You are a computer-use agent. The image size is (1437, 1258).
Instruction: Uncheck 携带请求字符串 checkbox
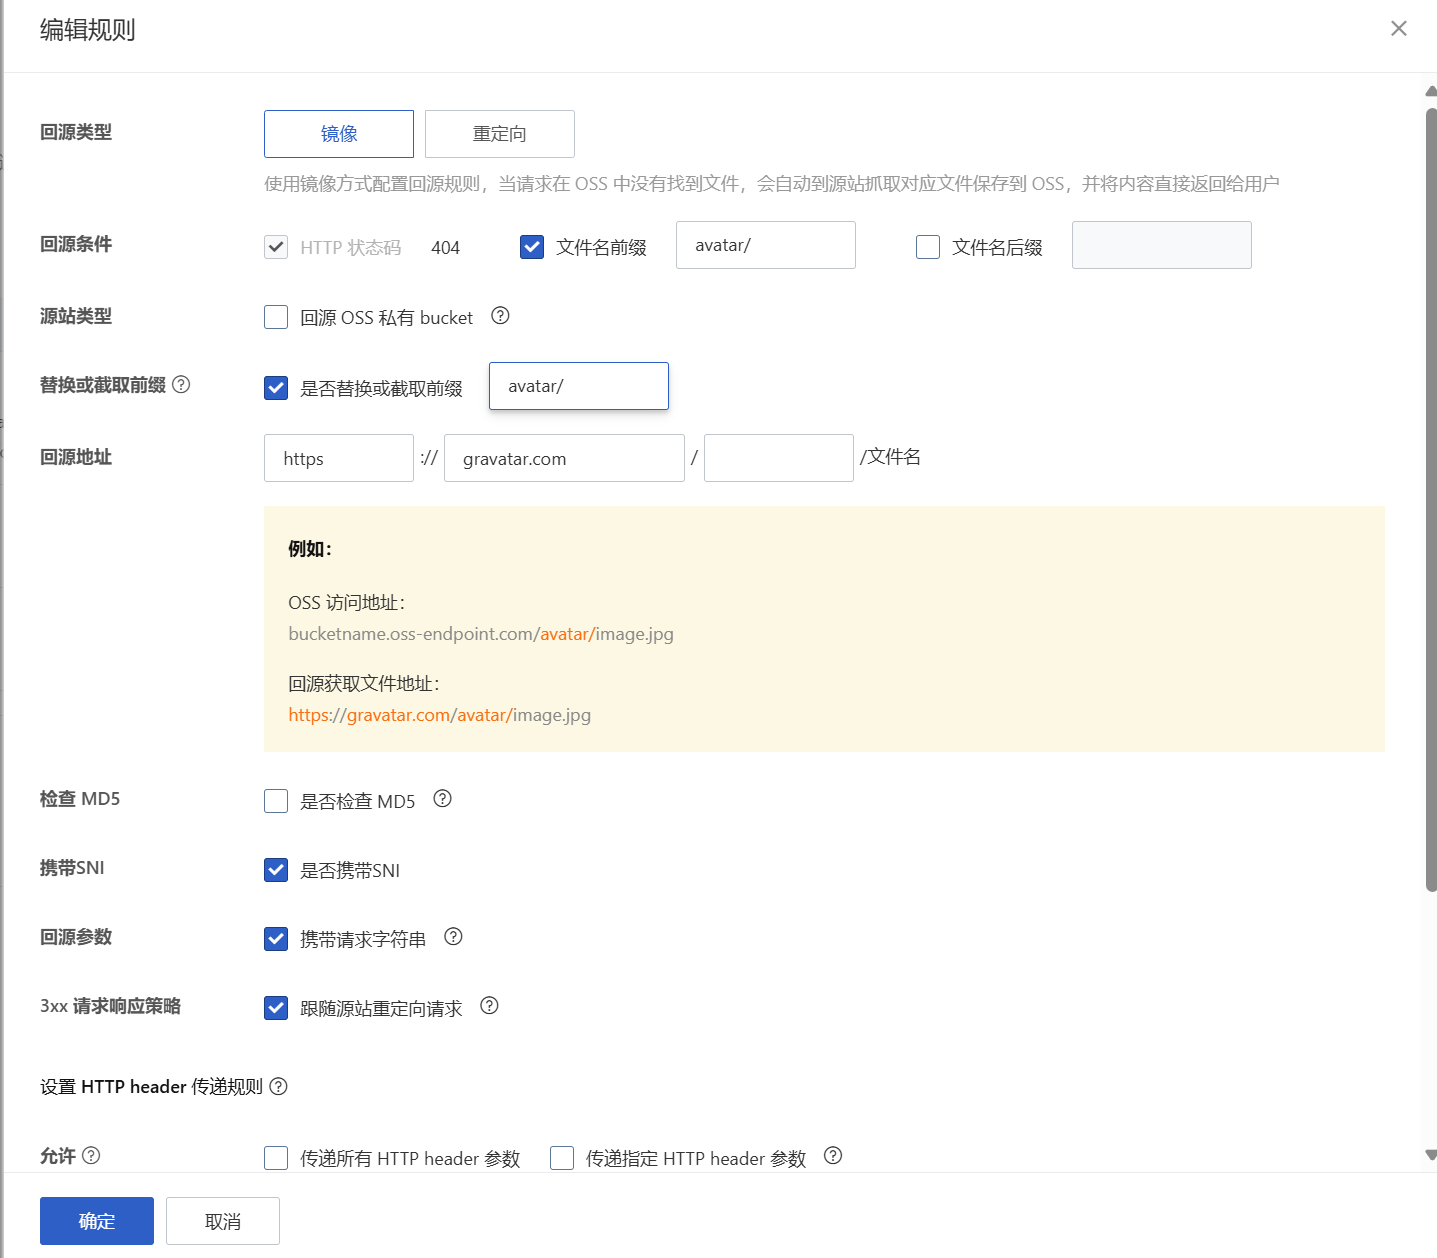[x=276, y=939]
